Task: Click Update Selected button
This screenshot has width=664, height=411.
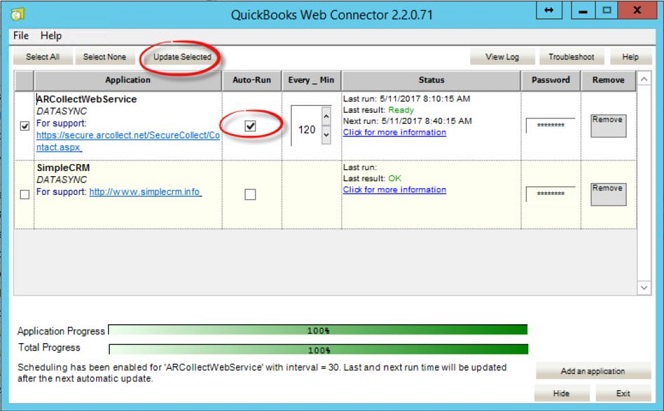Action: [x=182, y=57]
